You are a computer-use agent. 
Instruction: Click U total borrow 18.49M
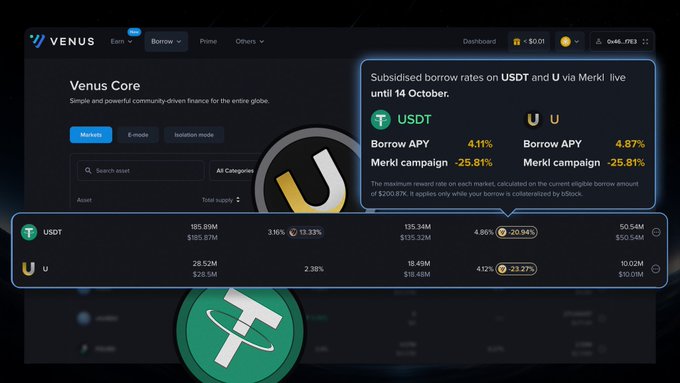pos(419,264)
